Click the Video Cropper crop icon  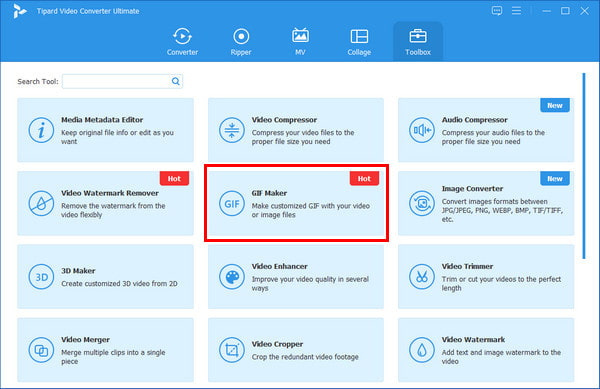(x=232, y=350)
